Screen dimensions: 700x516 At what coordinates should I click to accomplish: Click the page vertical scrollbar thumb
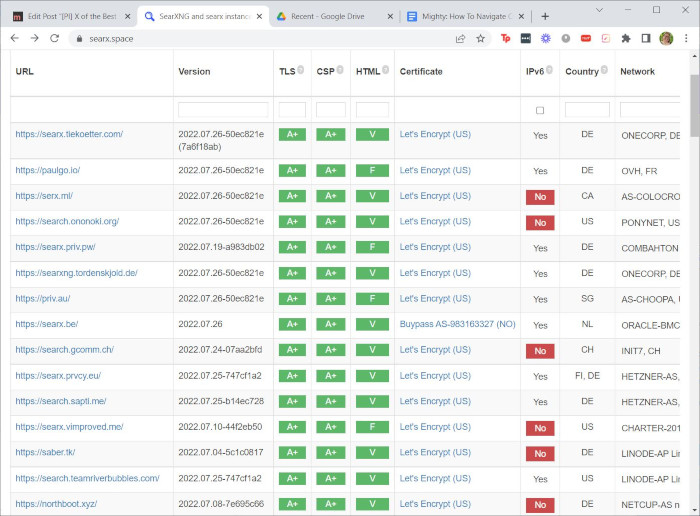coord(694,106)
